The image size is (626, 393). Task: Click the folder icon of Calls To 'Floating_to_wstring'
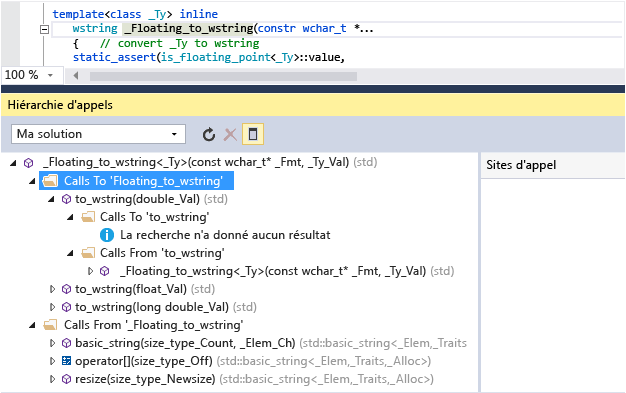[50, 181]
